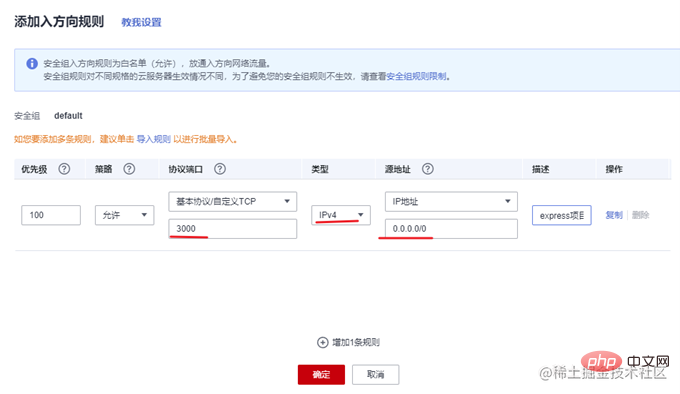
Task: Click the 操作 column header
Action: pyautogui.click(x=614, y=169)
